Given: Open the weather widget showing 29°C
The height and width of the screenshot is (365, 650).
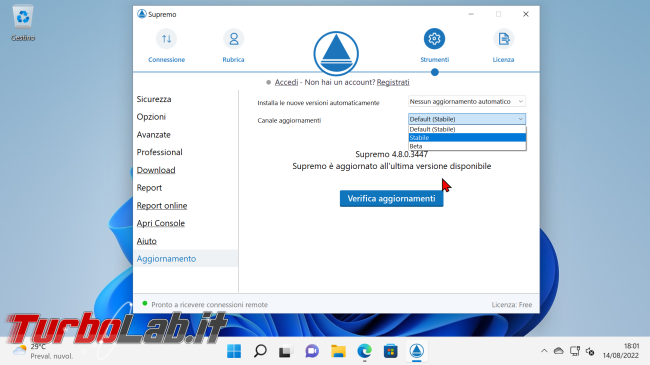Looking at the screenshot, I should pyautogui.click(x=43, y=351).
